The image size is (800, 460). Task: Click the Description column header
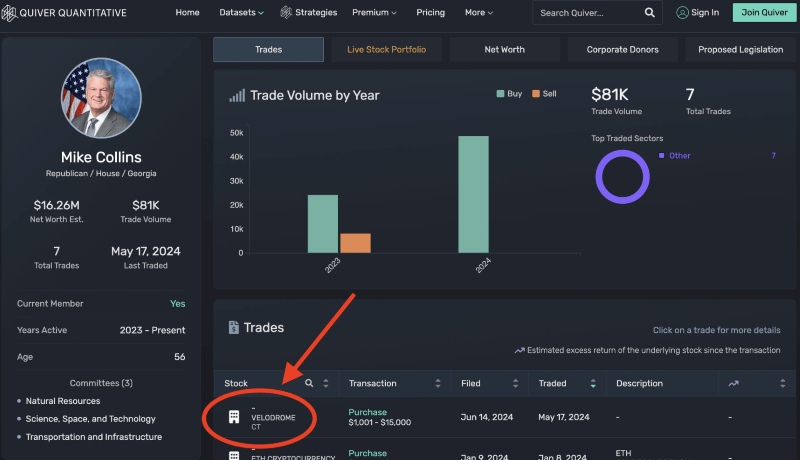[x=639, y=383]
